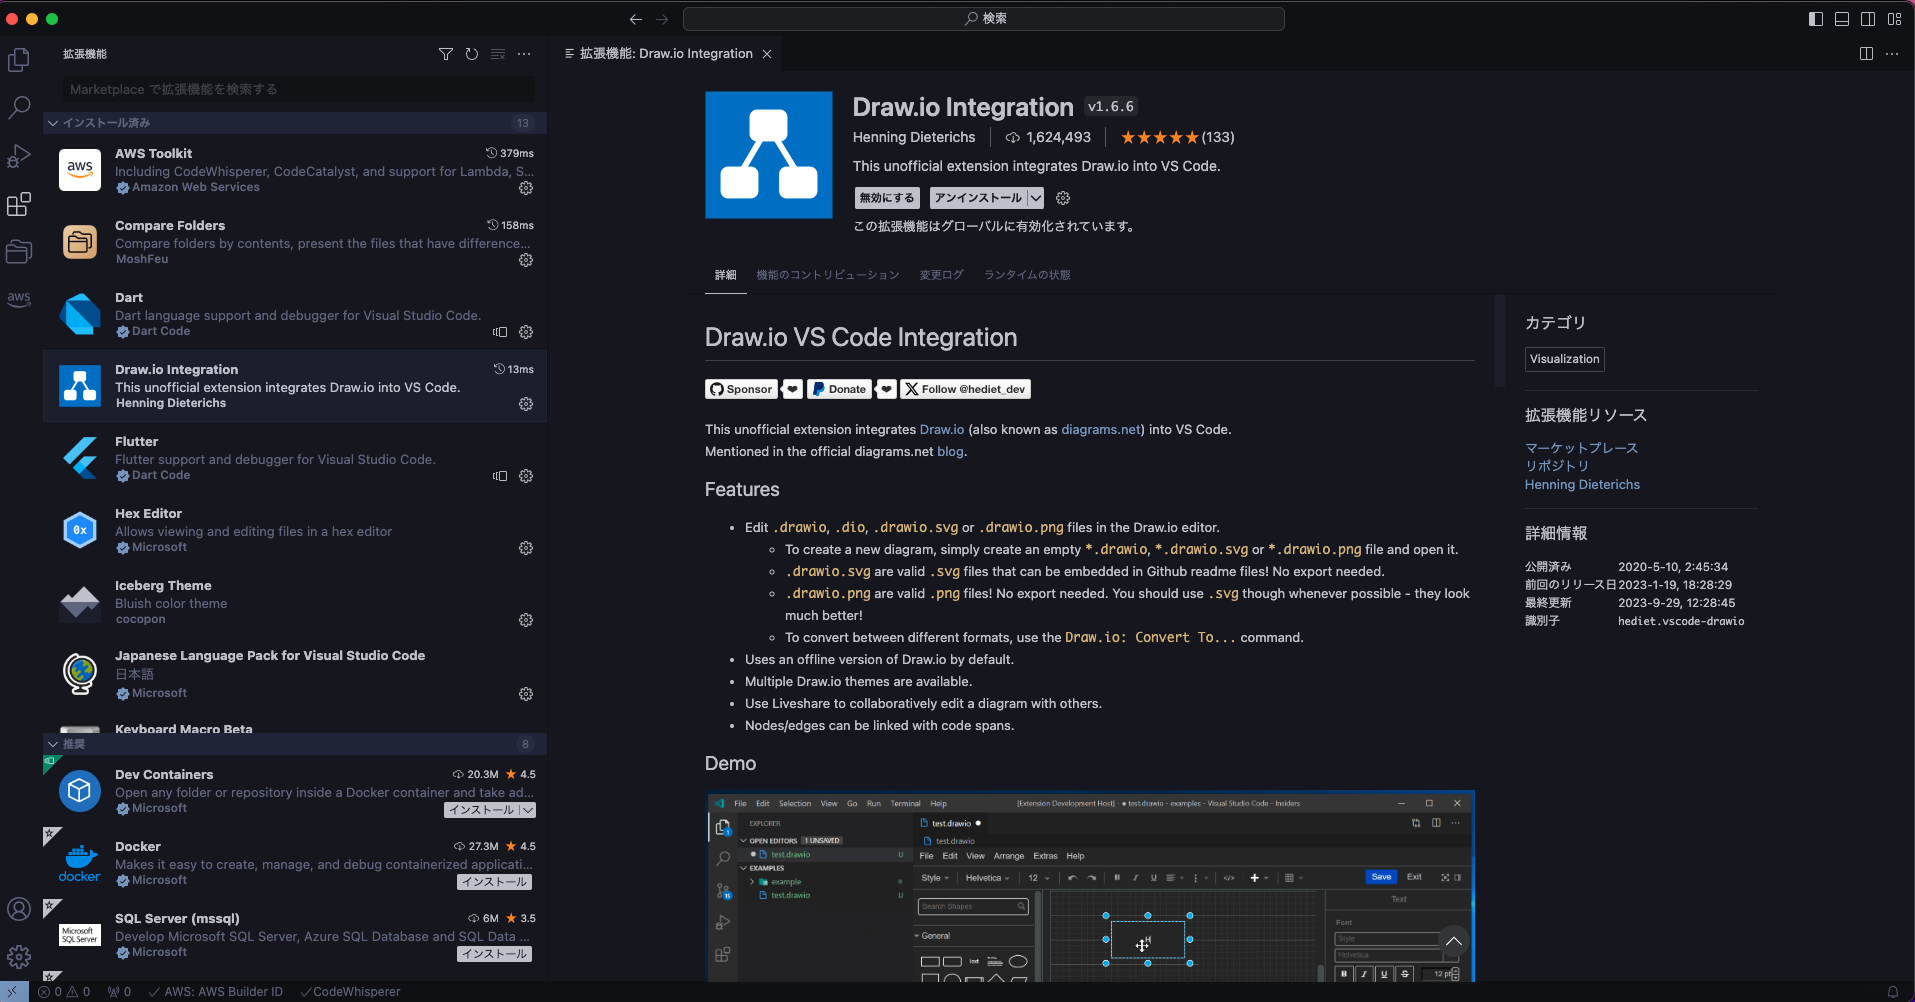
Task: Close the Draw.io Integration editor tab
Action: pyautogui.click(x=767, y=54)
